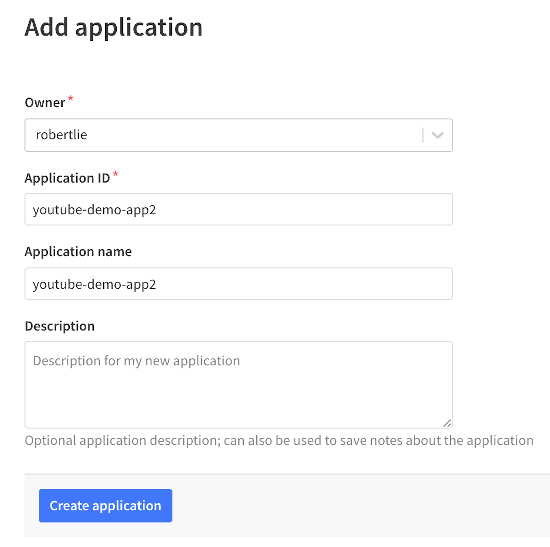Click the red asterisk next to Owner
550x547 pixels.
[71, 98]
